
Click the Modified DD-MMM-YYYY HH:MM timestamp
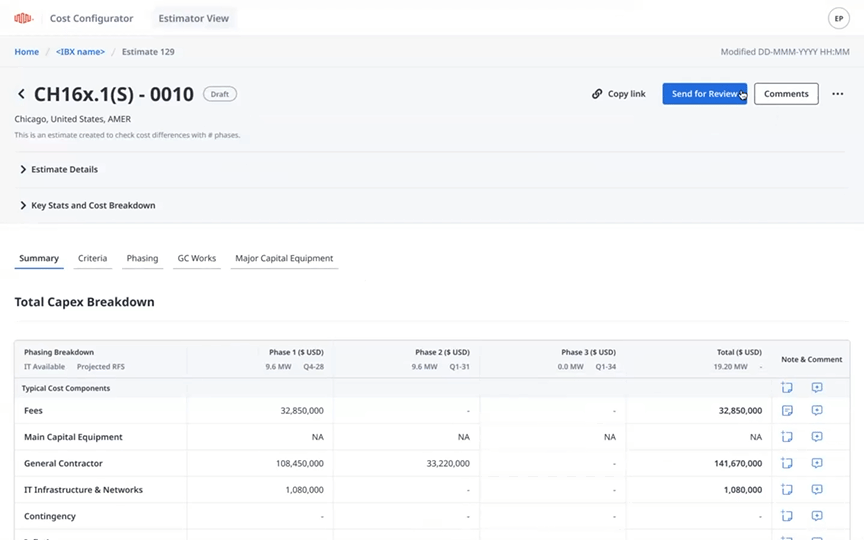pyautogui.click(x=785, y=52)
